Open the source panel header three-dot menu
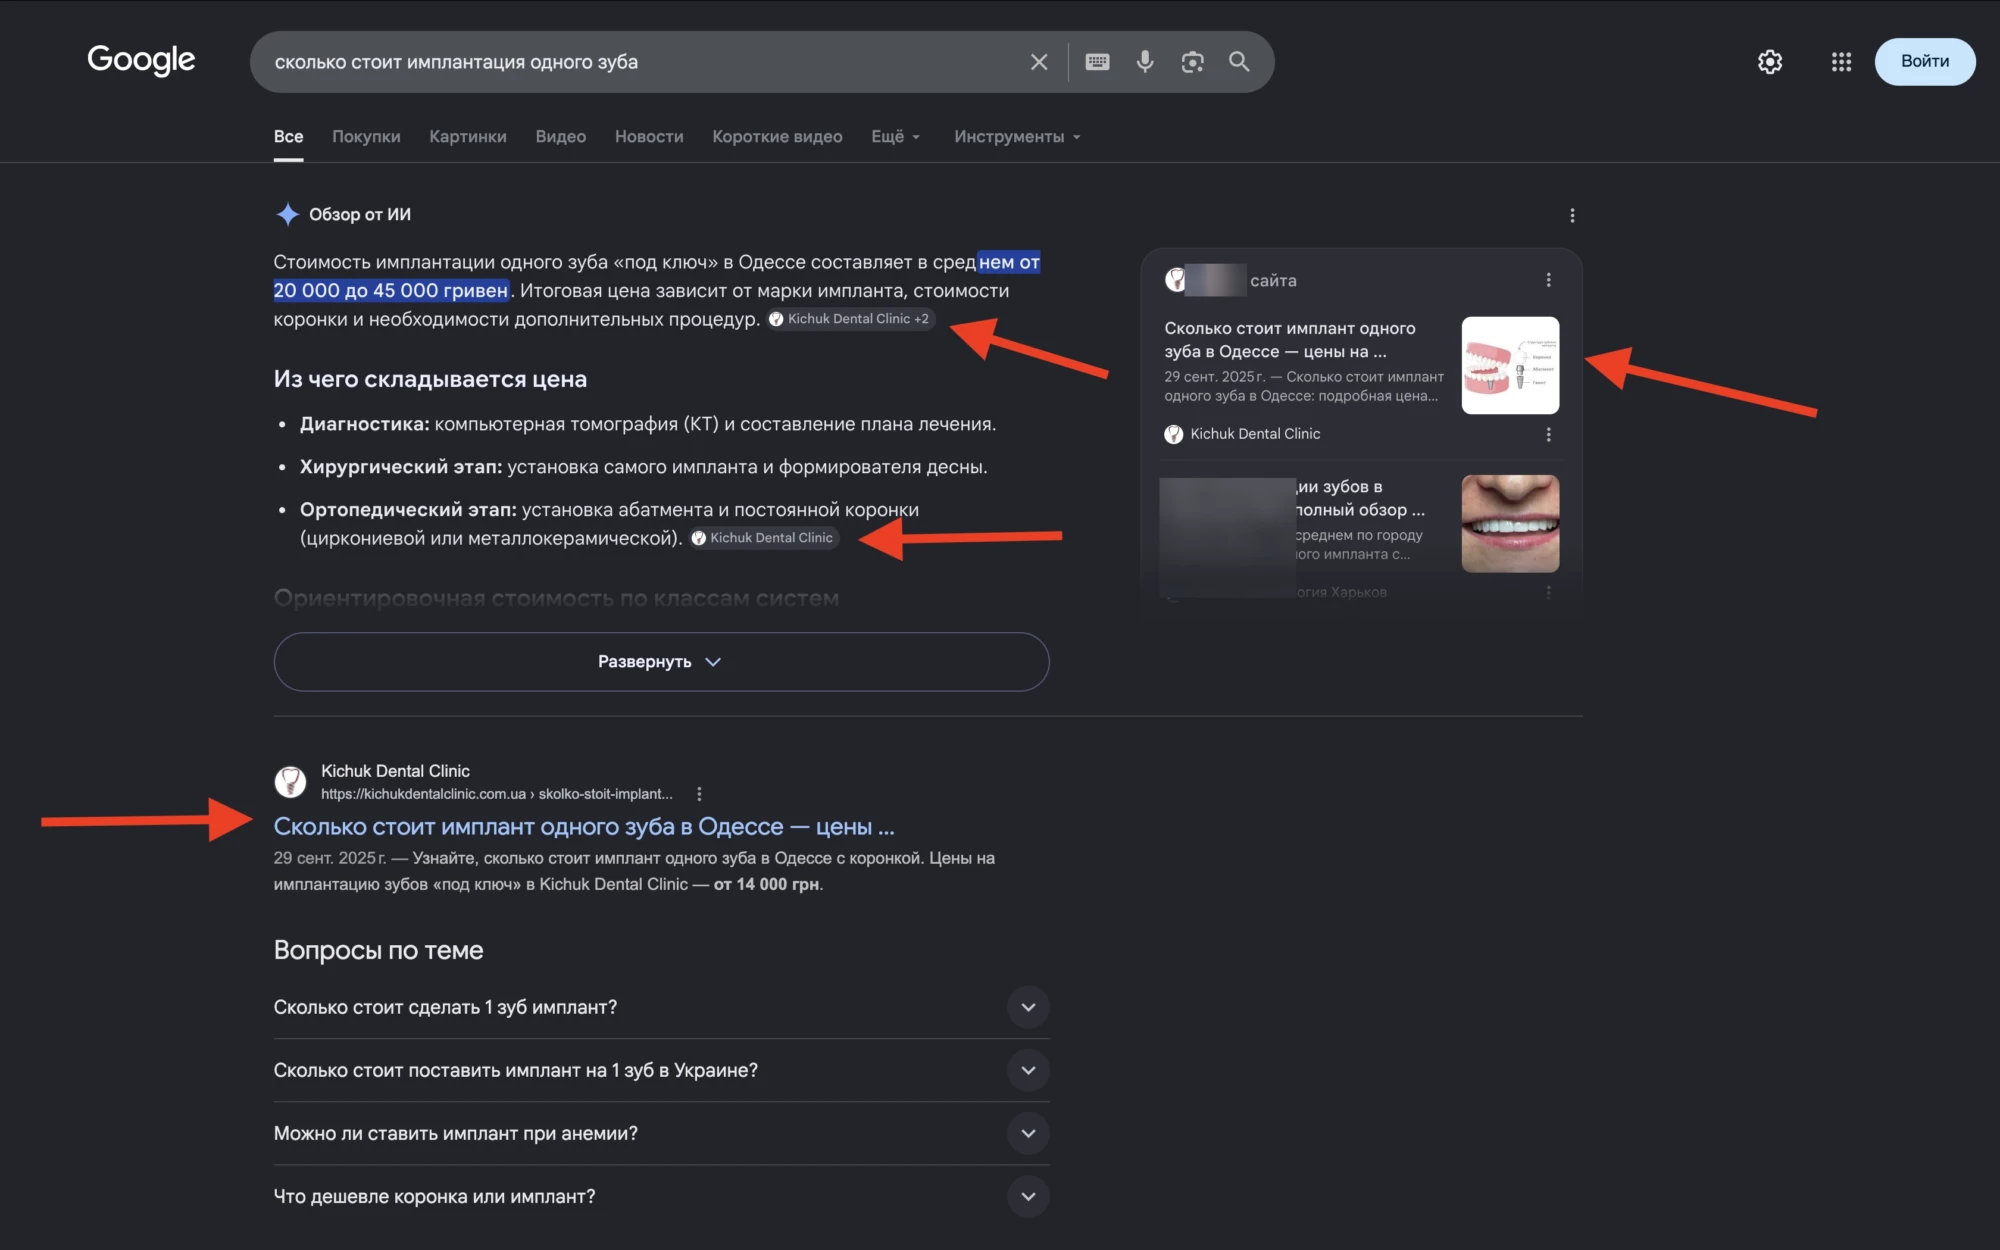 point(1548,280)
